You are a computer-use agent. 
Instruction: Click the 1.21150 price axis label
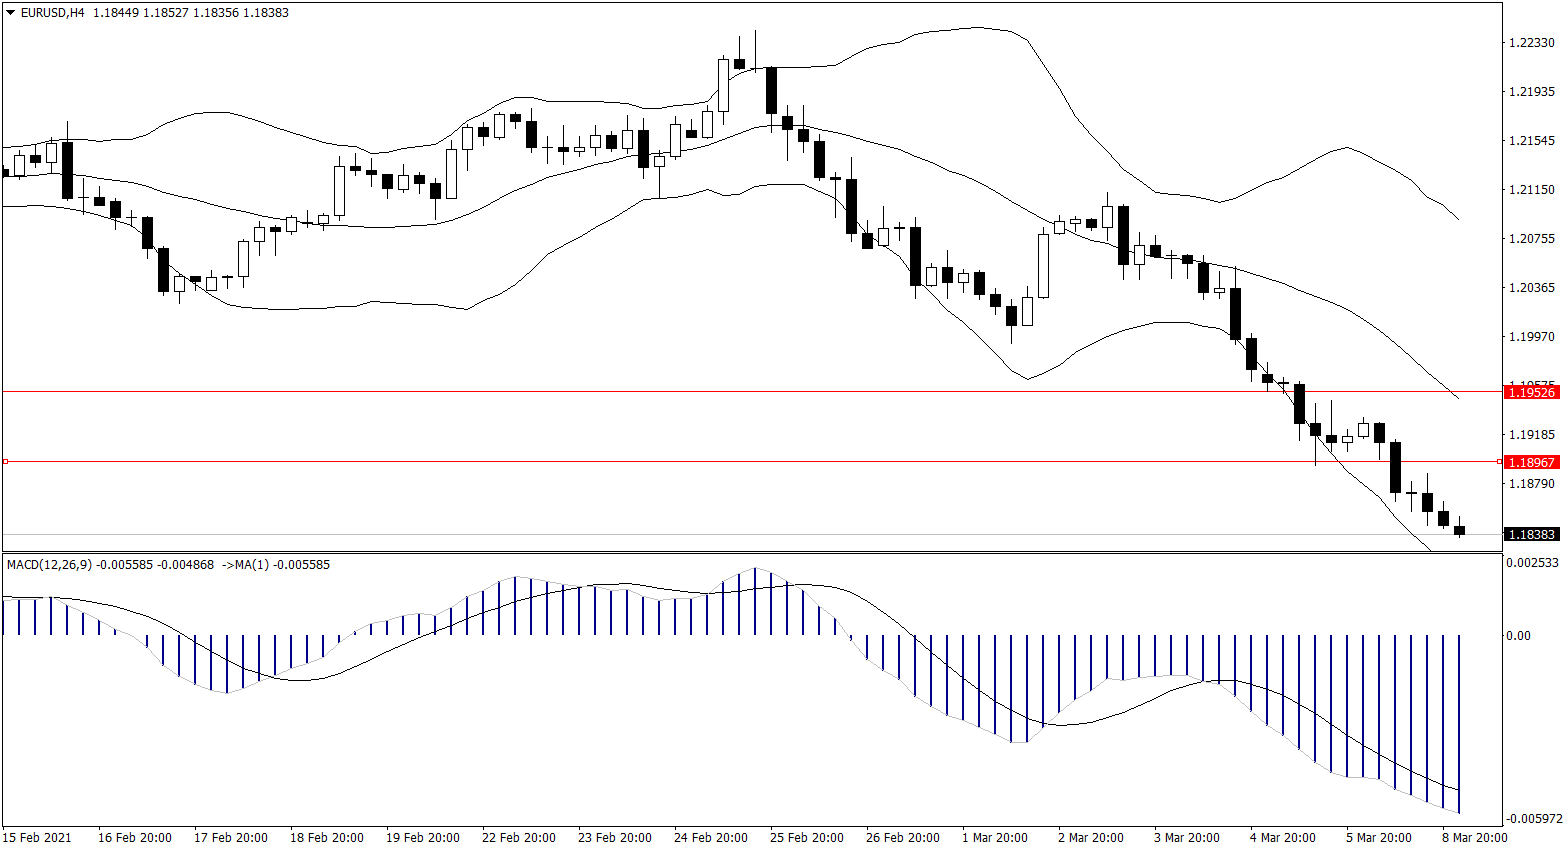click(x=1531, y=189)
